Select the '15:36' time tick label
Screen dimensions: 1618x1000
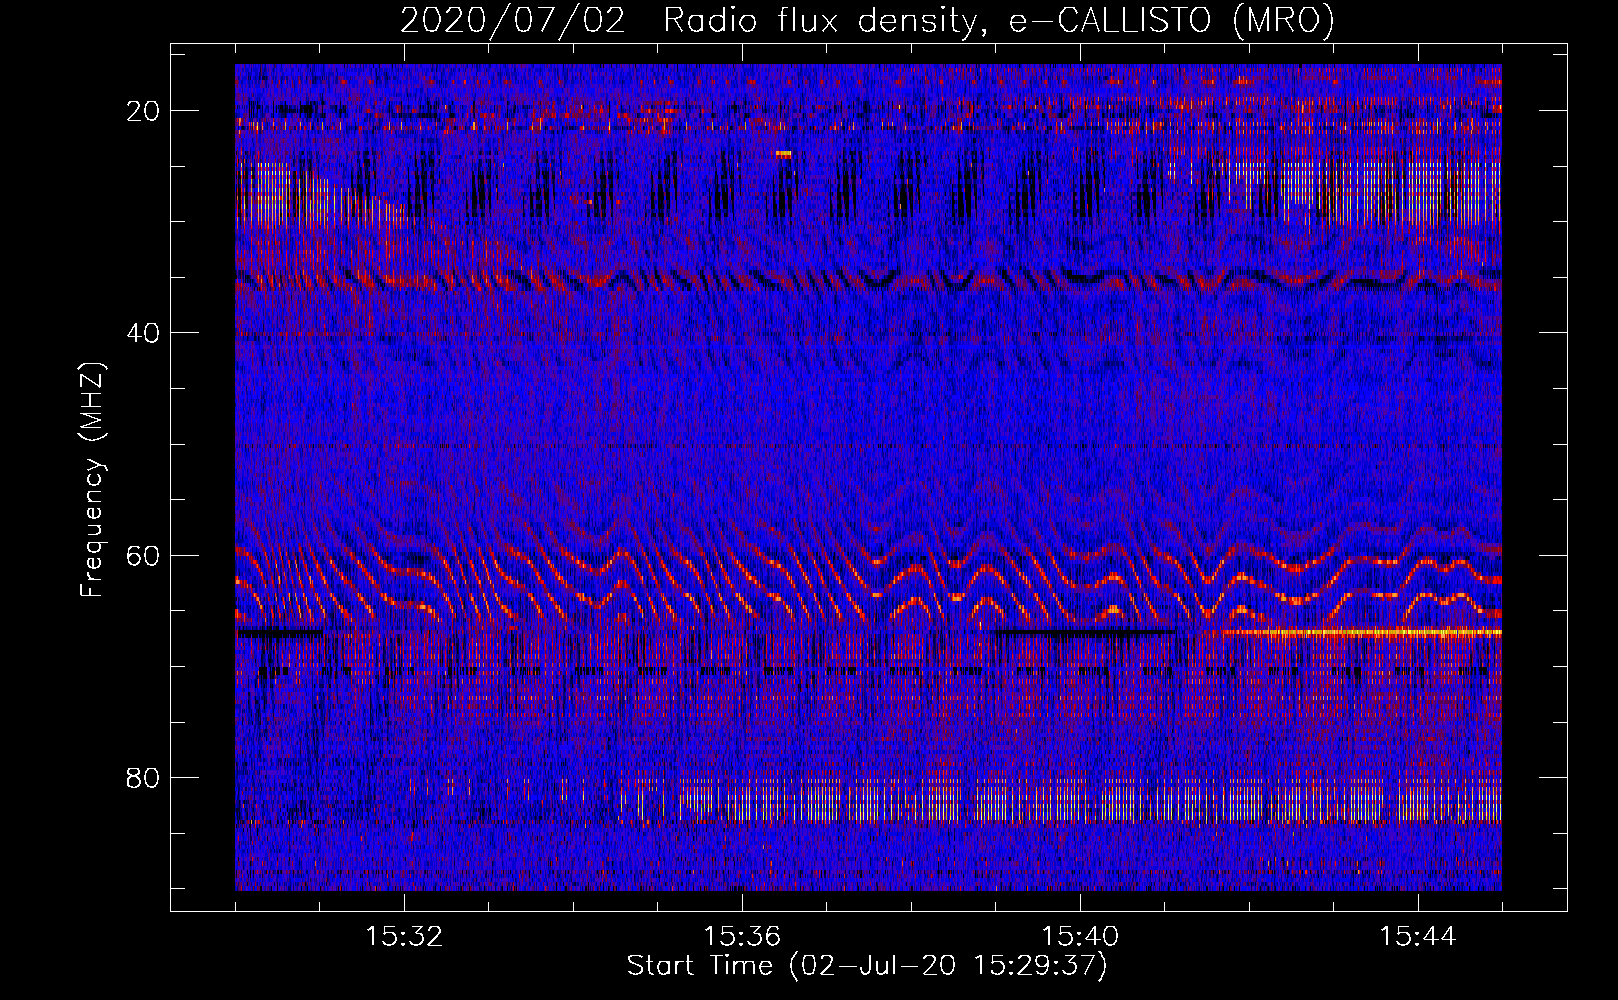click(x=742, y=937)
